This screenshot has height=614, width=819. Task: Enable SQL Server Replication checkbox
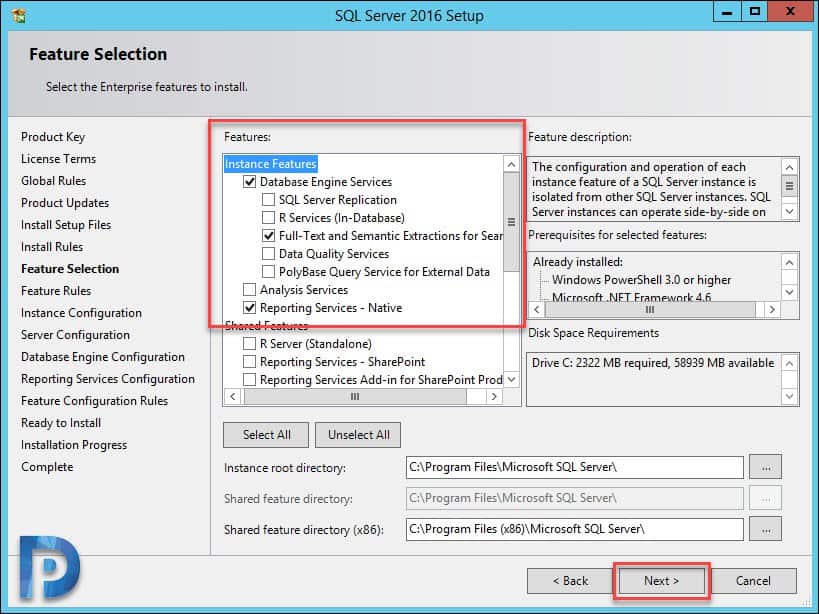(268, 199)
